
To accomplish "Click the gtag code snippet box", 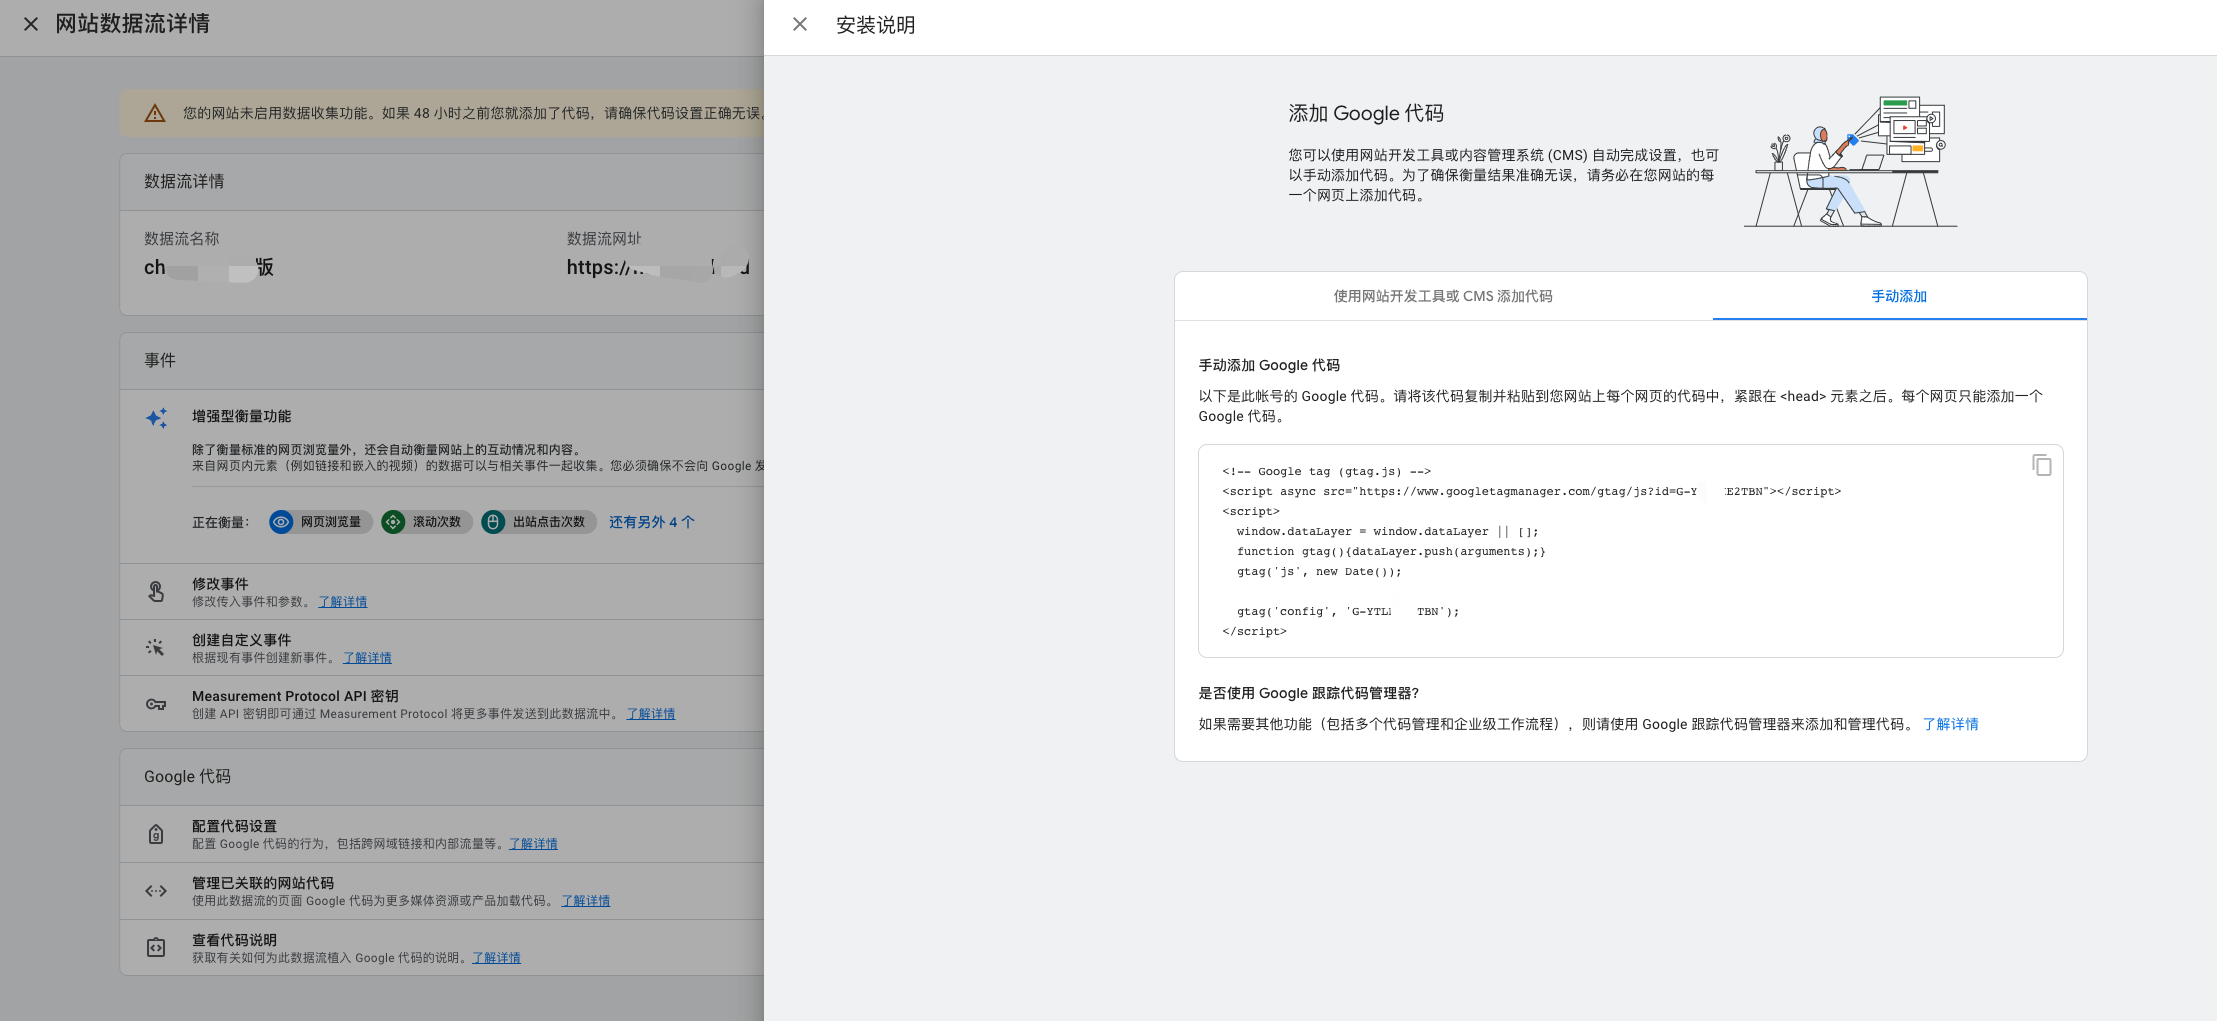I will [x=1630, y=551].
